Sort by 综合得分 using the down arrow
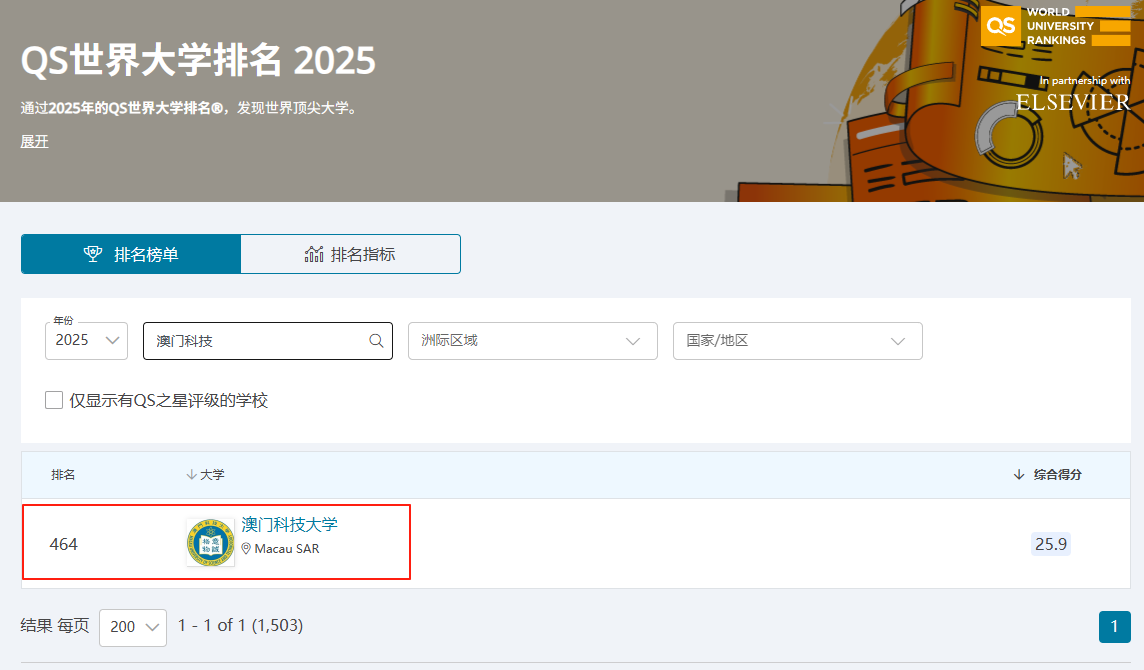The height and width of the screenshot is (670, 1144). (x=1019, y=475)
